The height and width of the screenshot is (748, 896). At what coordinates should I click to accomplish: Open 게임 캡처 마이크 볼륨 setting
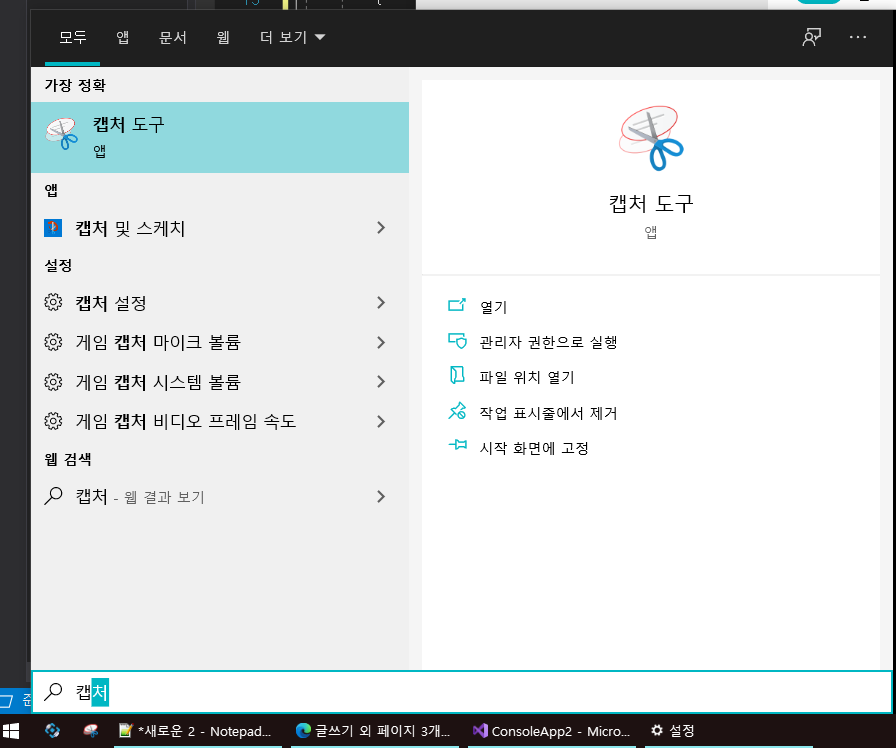[x=220, y=342]
